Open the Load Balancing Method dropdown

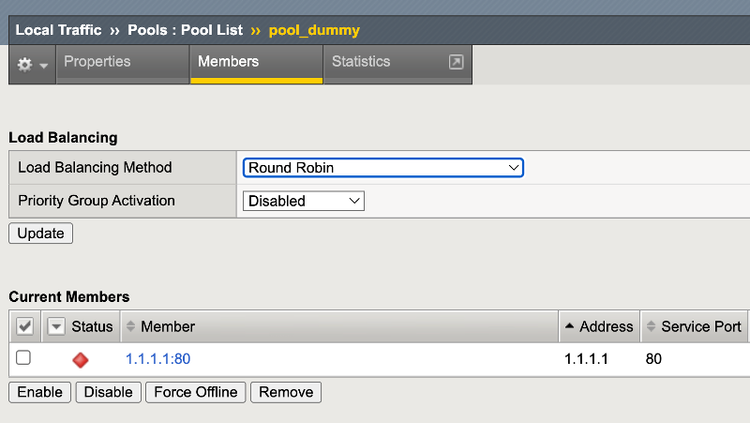pyautogui.click(x=384, y=168)
